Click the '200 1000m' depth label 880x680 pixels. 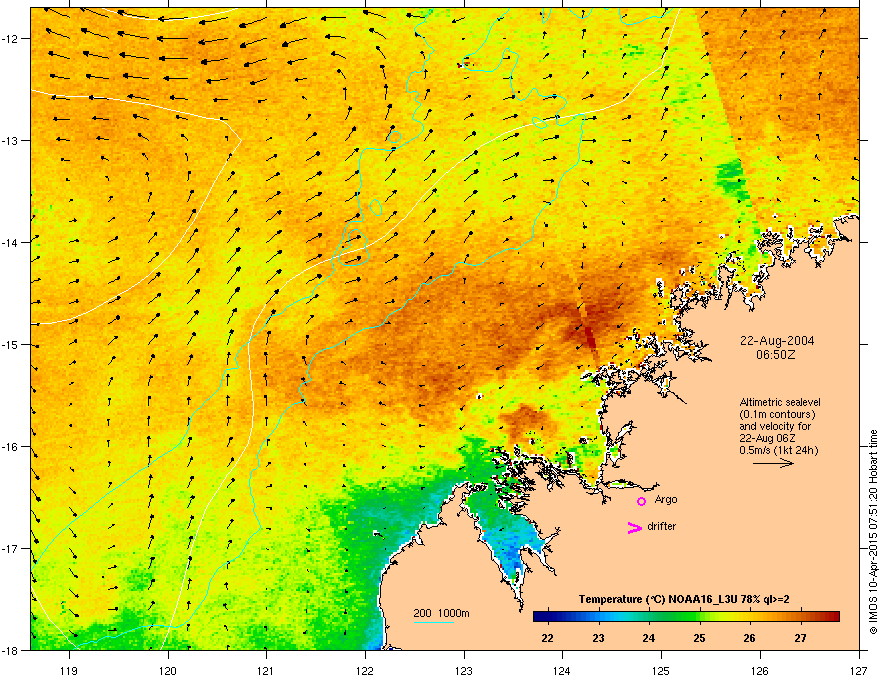point(441,613)
